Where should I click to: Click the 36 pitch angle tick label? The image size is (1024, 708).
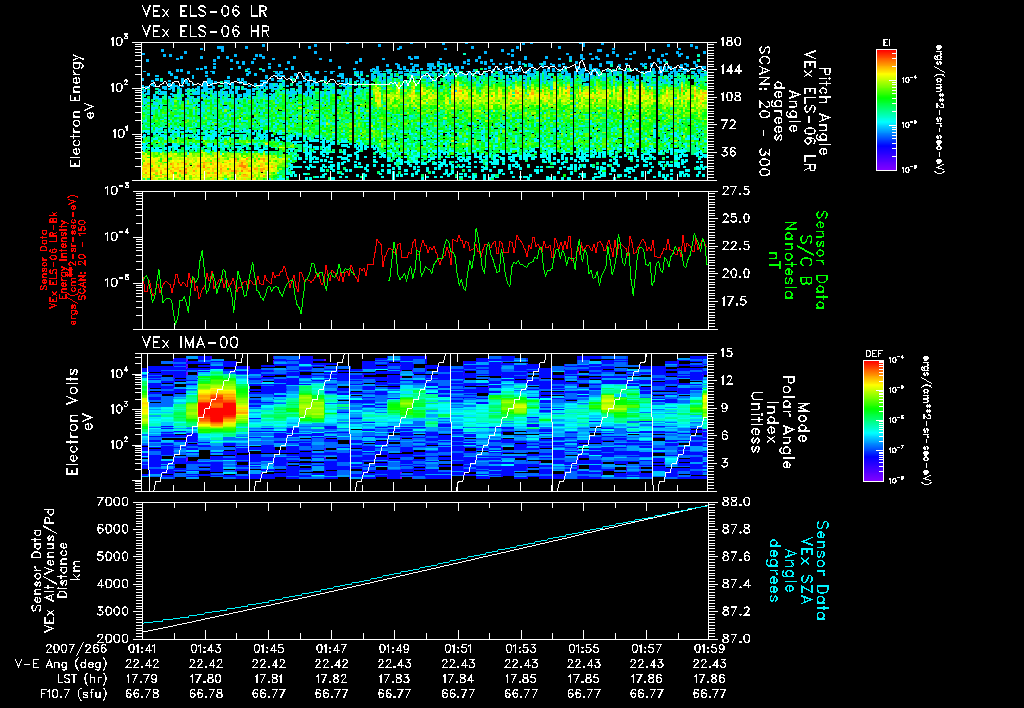pyautogui.click(x=729, y=152)
